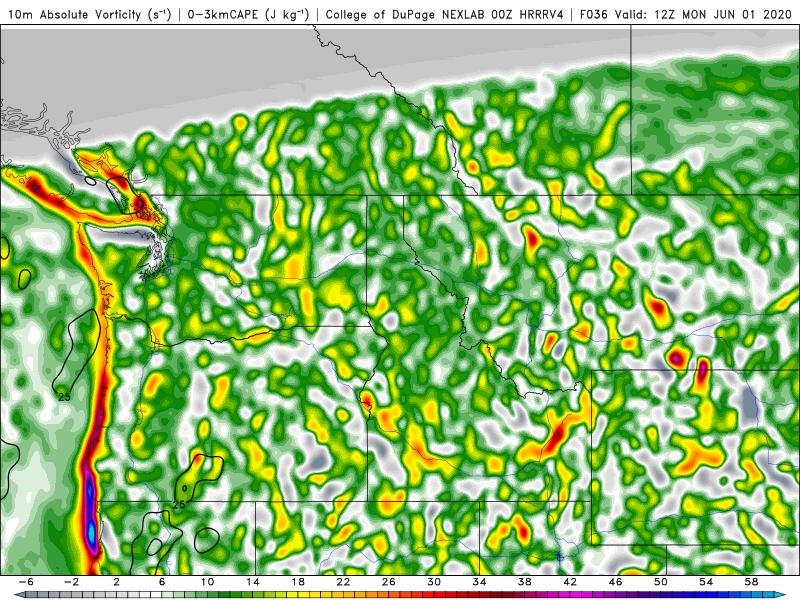Click the "58" color scale label
The height and width of the screenshot is (600, 800).
pos(751,582)
